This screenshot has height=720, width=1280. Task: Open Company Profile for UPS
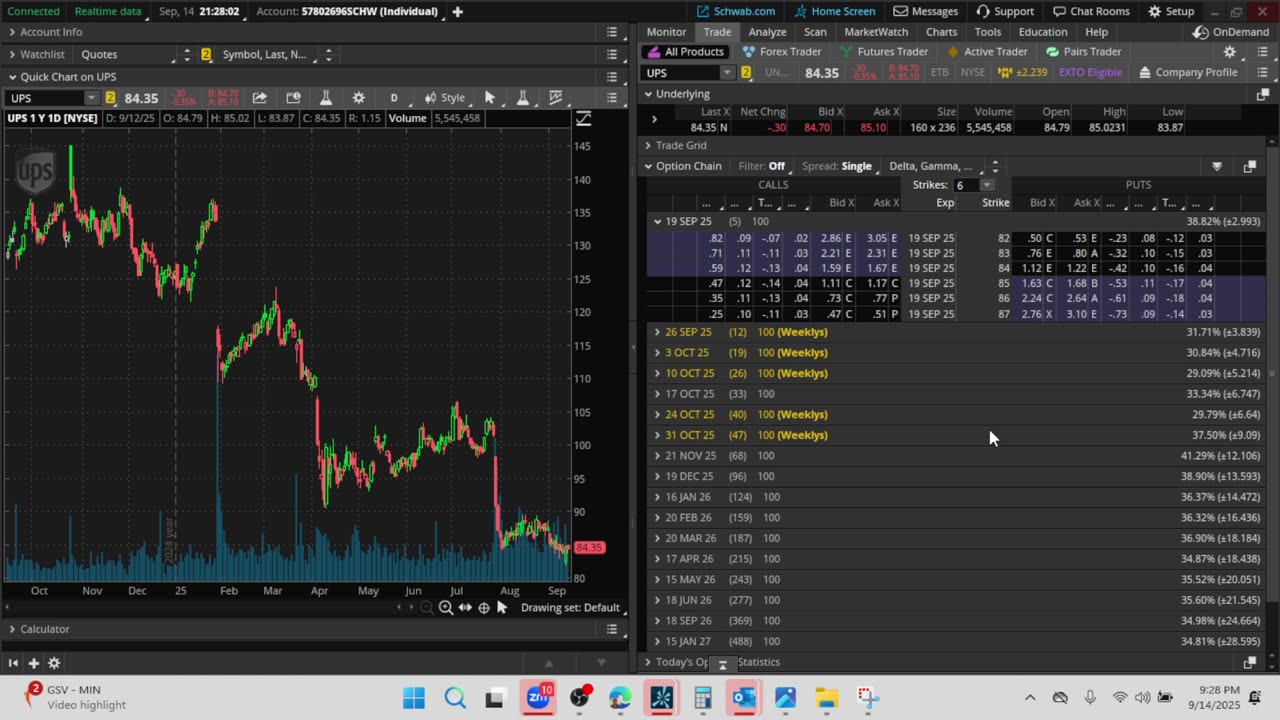(1188, 73)
